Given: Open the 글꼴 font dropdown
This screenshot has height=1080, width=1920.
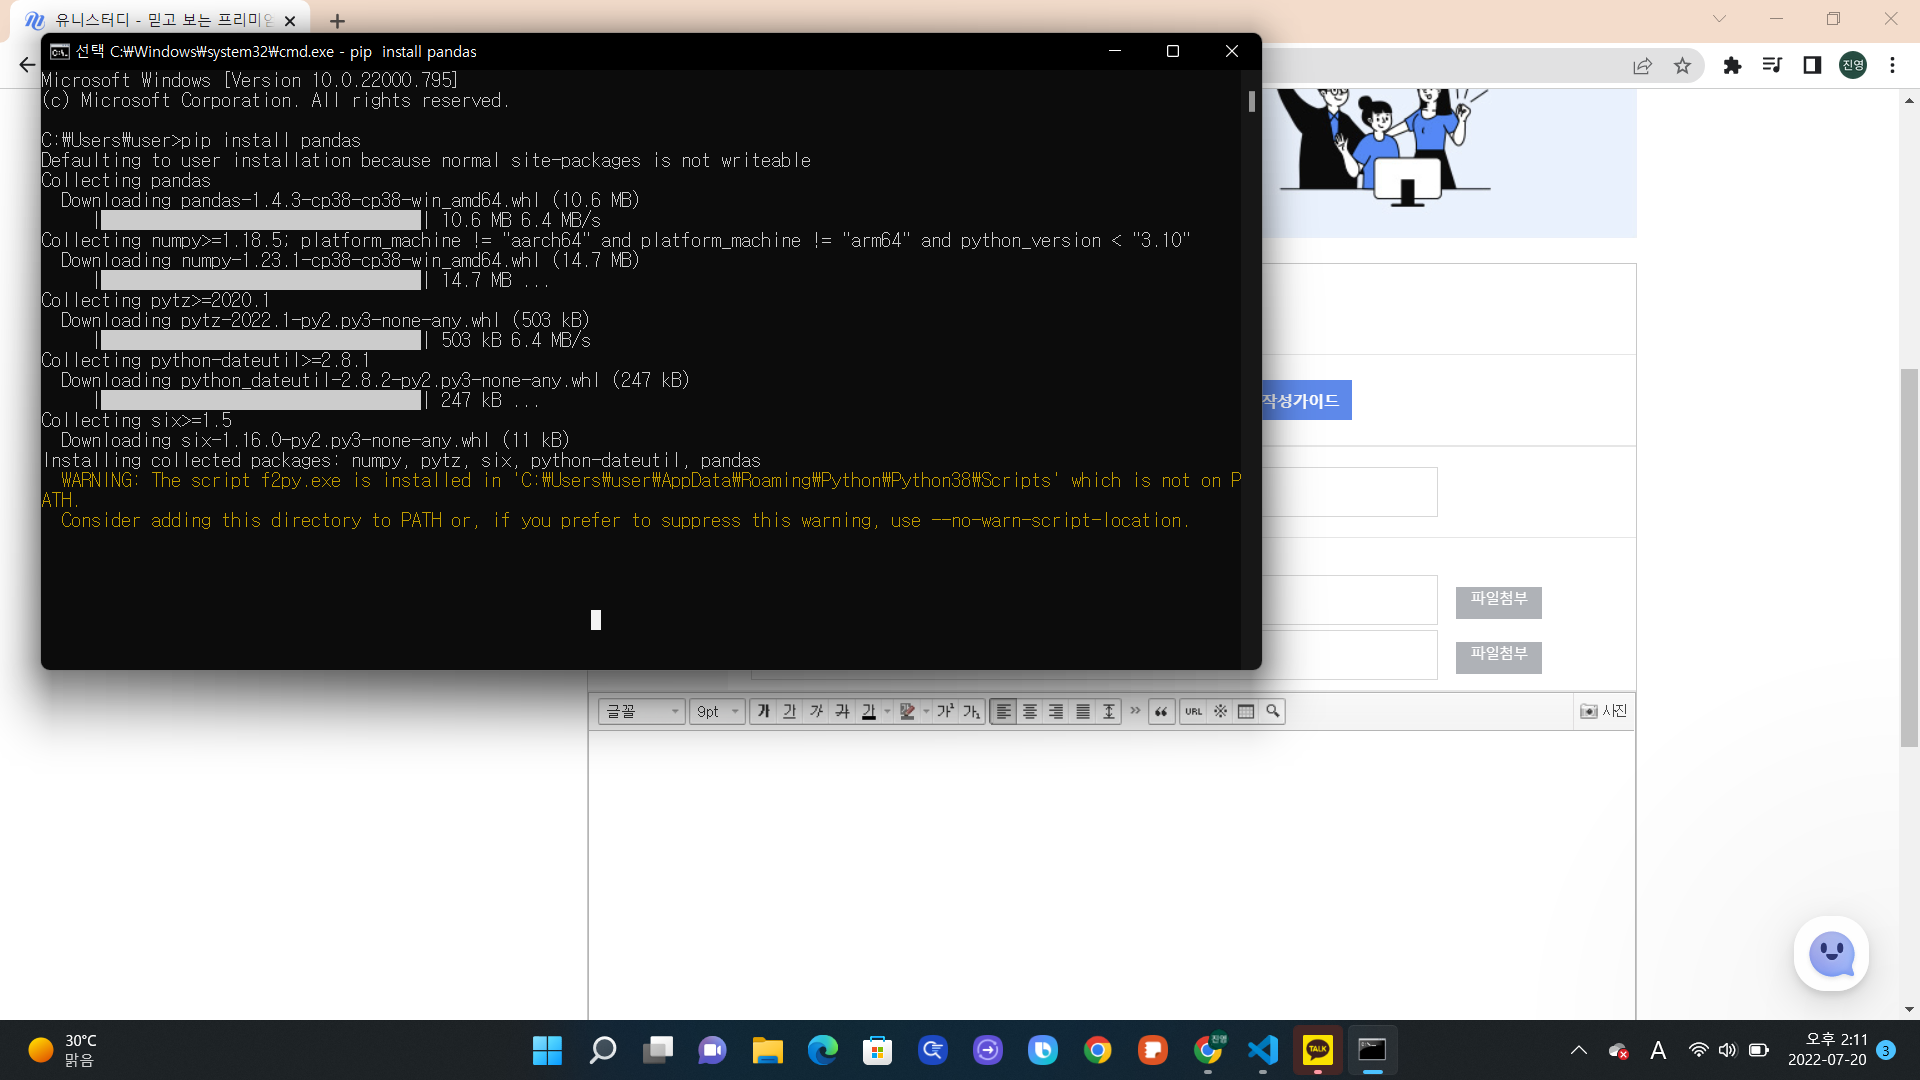Looking at the screenshot, I should (641, 711).
